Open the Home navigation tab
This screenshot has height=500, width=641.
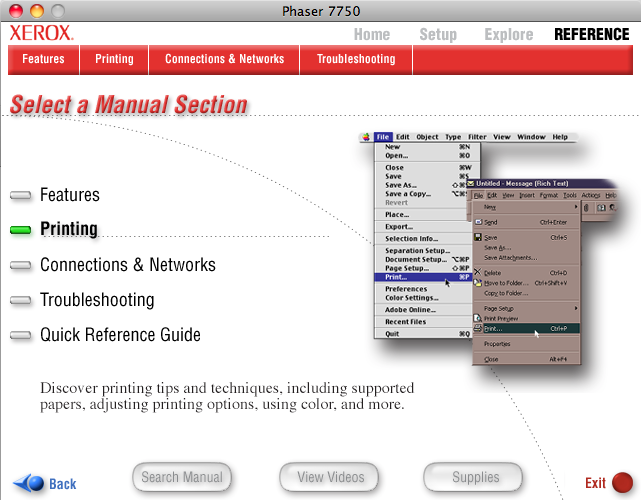click(x=372, y=34)
